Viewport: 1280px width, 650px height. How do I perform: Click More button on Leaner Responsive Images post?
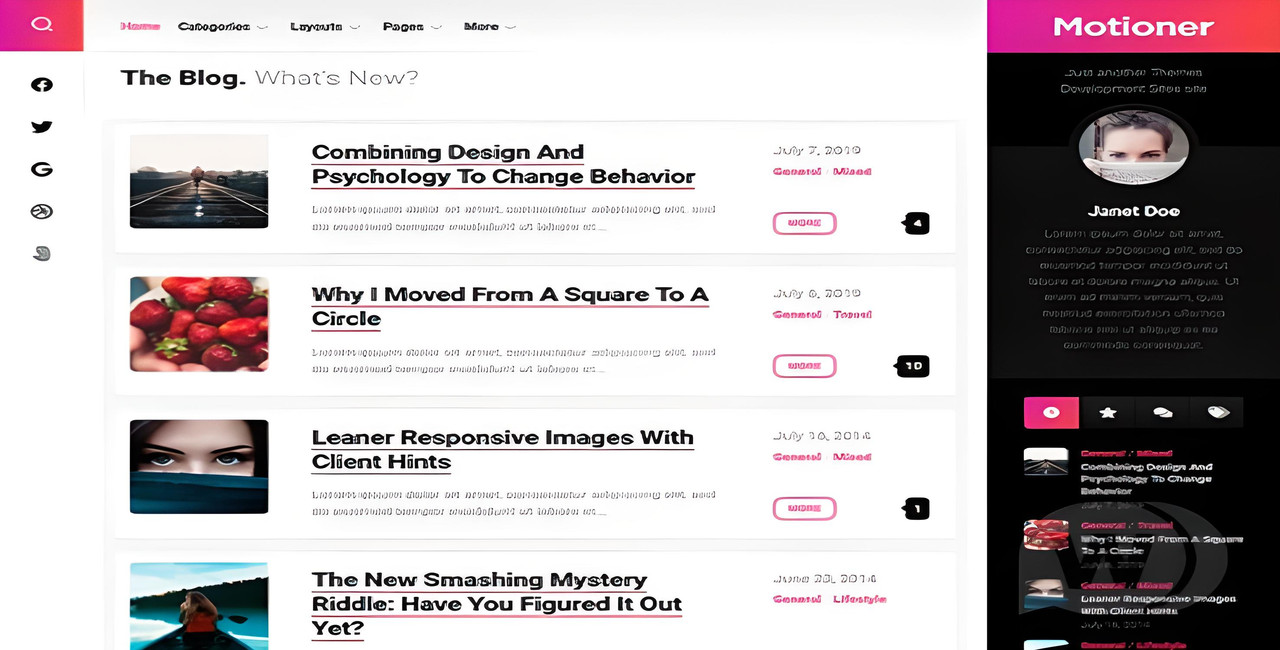point(804,509)
